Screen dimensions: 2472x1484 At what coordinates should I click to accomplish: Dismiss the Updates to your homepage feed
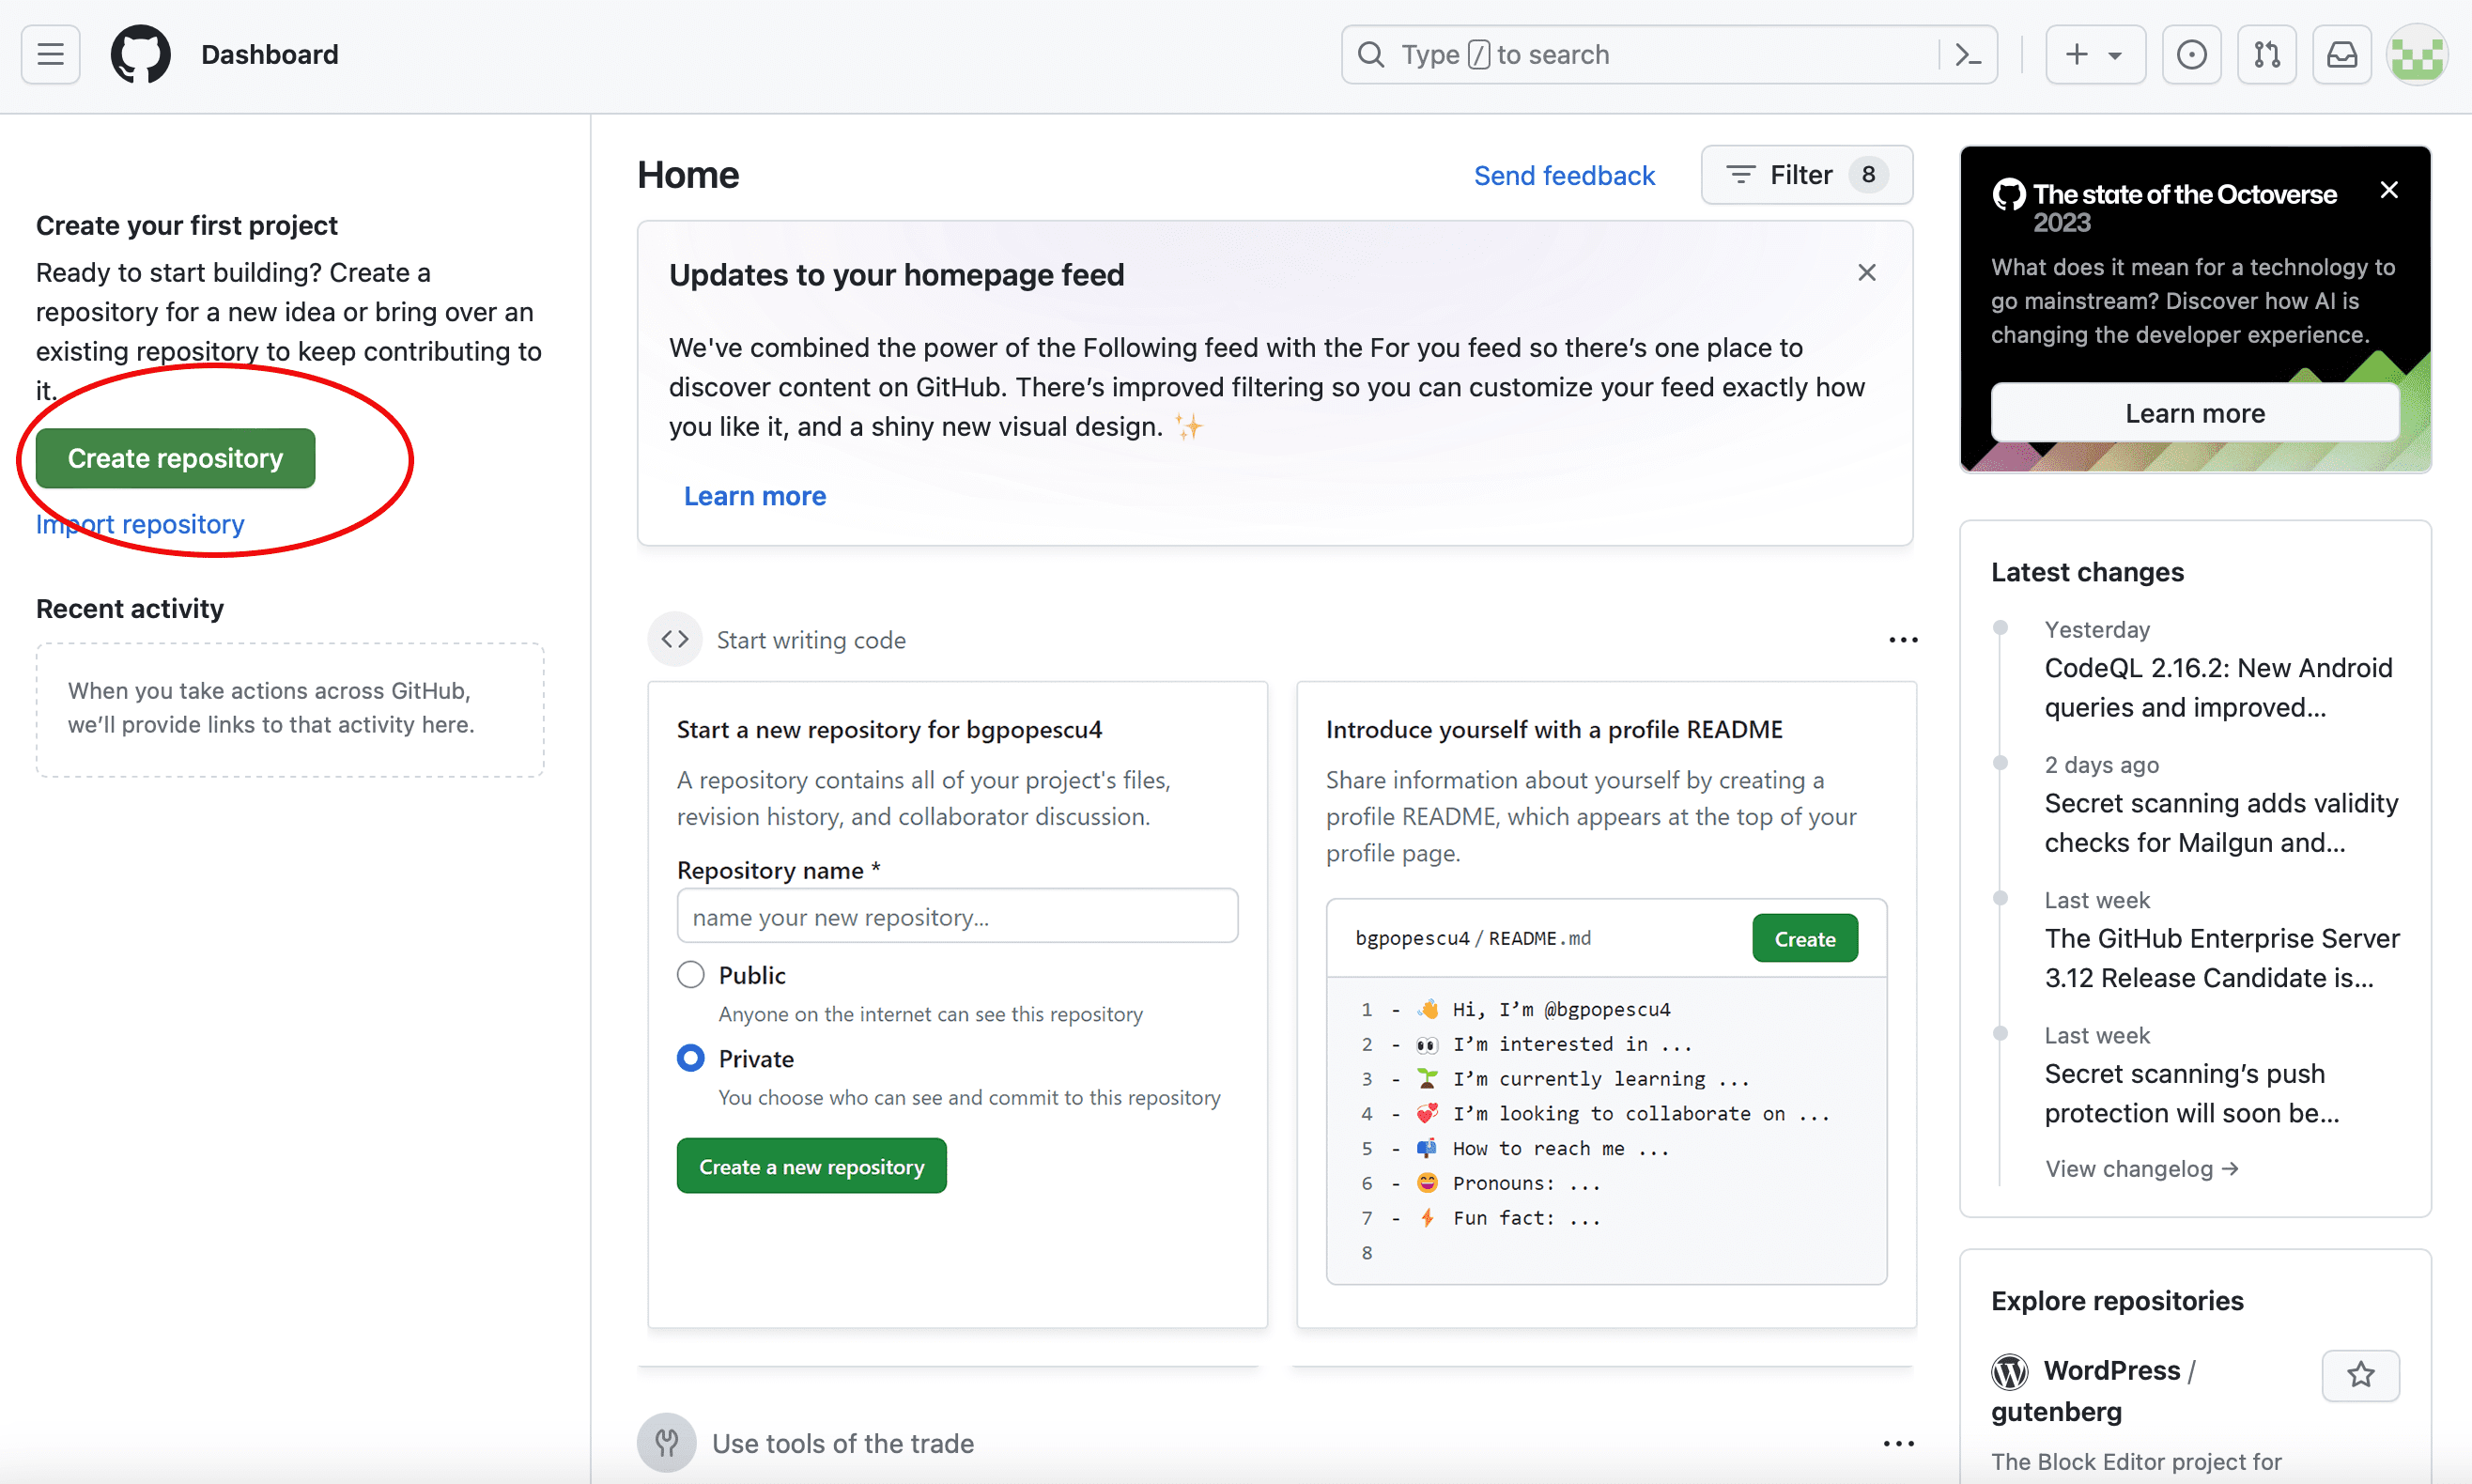tap(1866, 273)
